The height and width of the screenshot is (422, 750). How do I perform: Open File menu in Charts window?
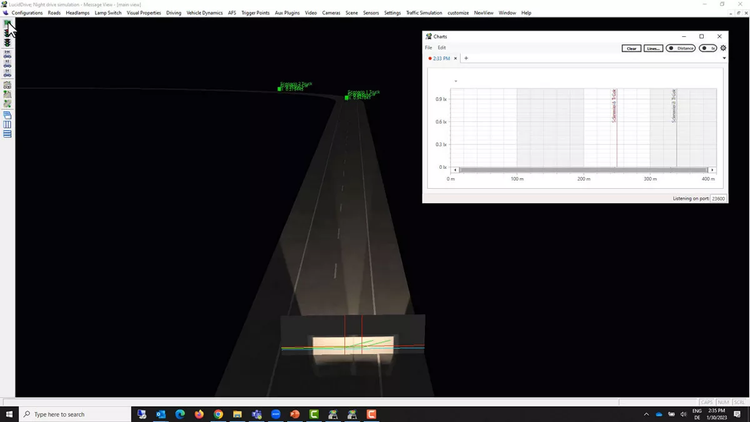(x=429, y=48)
